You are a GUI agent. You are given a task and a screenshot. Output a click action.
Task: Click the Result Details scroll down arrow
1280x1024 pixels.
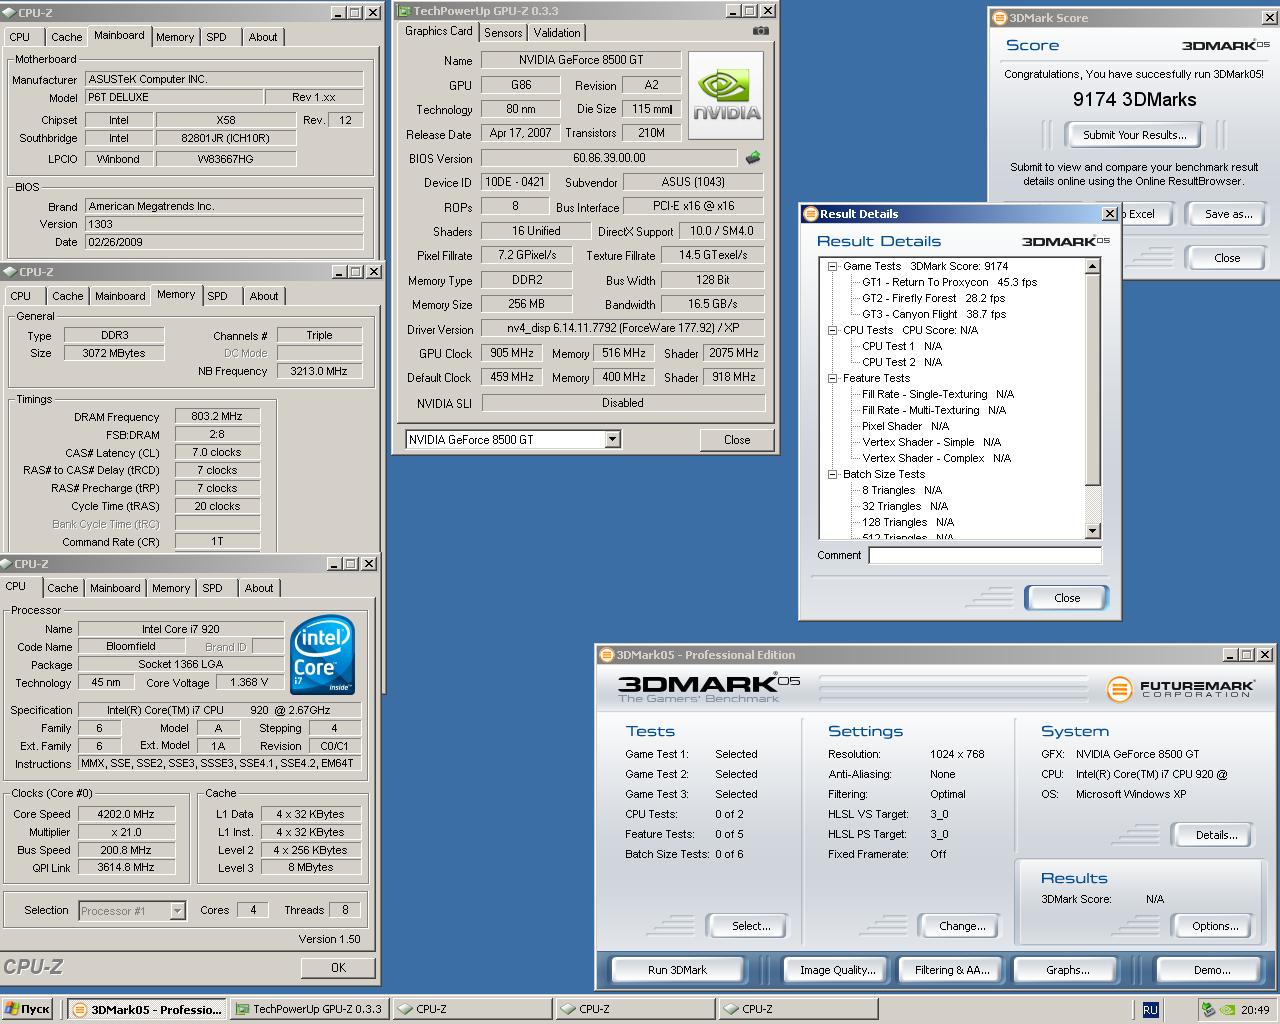click(x=1093, y=531)
